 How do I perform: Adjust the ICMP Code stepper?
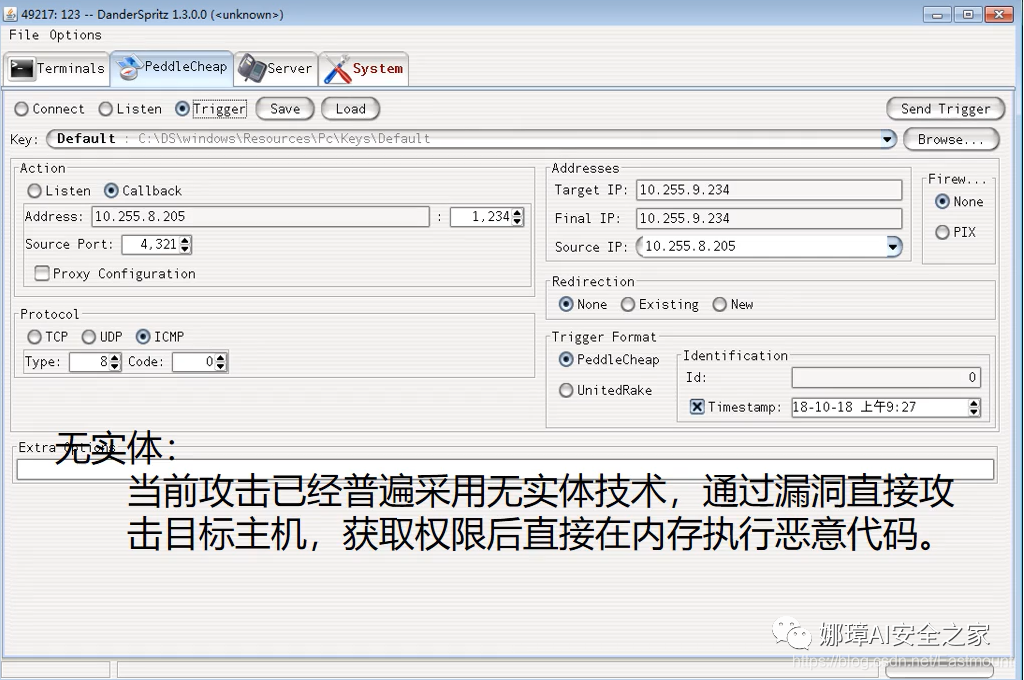(221, 362)
